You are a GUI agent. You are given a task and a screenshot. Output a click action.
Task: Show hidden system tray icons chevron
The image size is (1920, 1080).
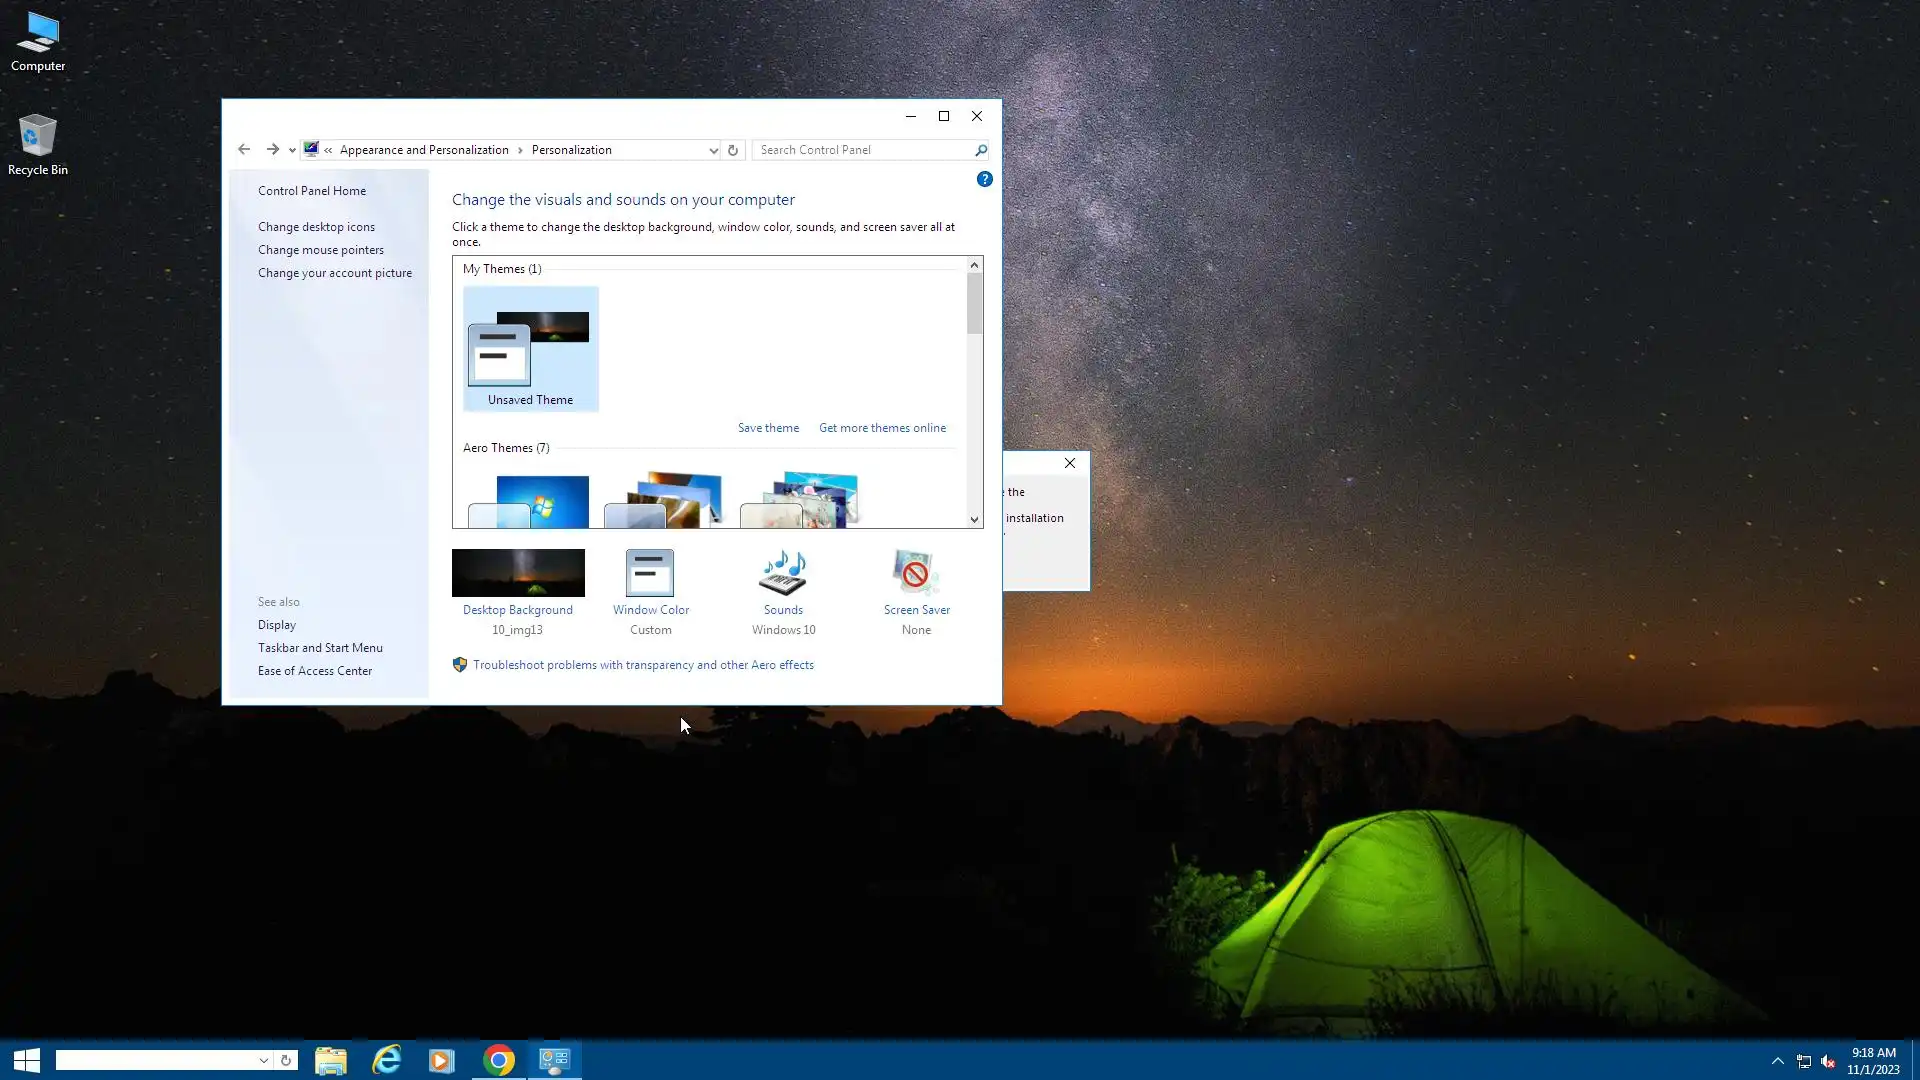click(1777, 1061)
